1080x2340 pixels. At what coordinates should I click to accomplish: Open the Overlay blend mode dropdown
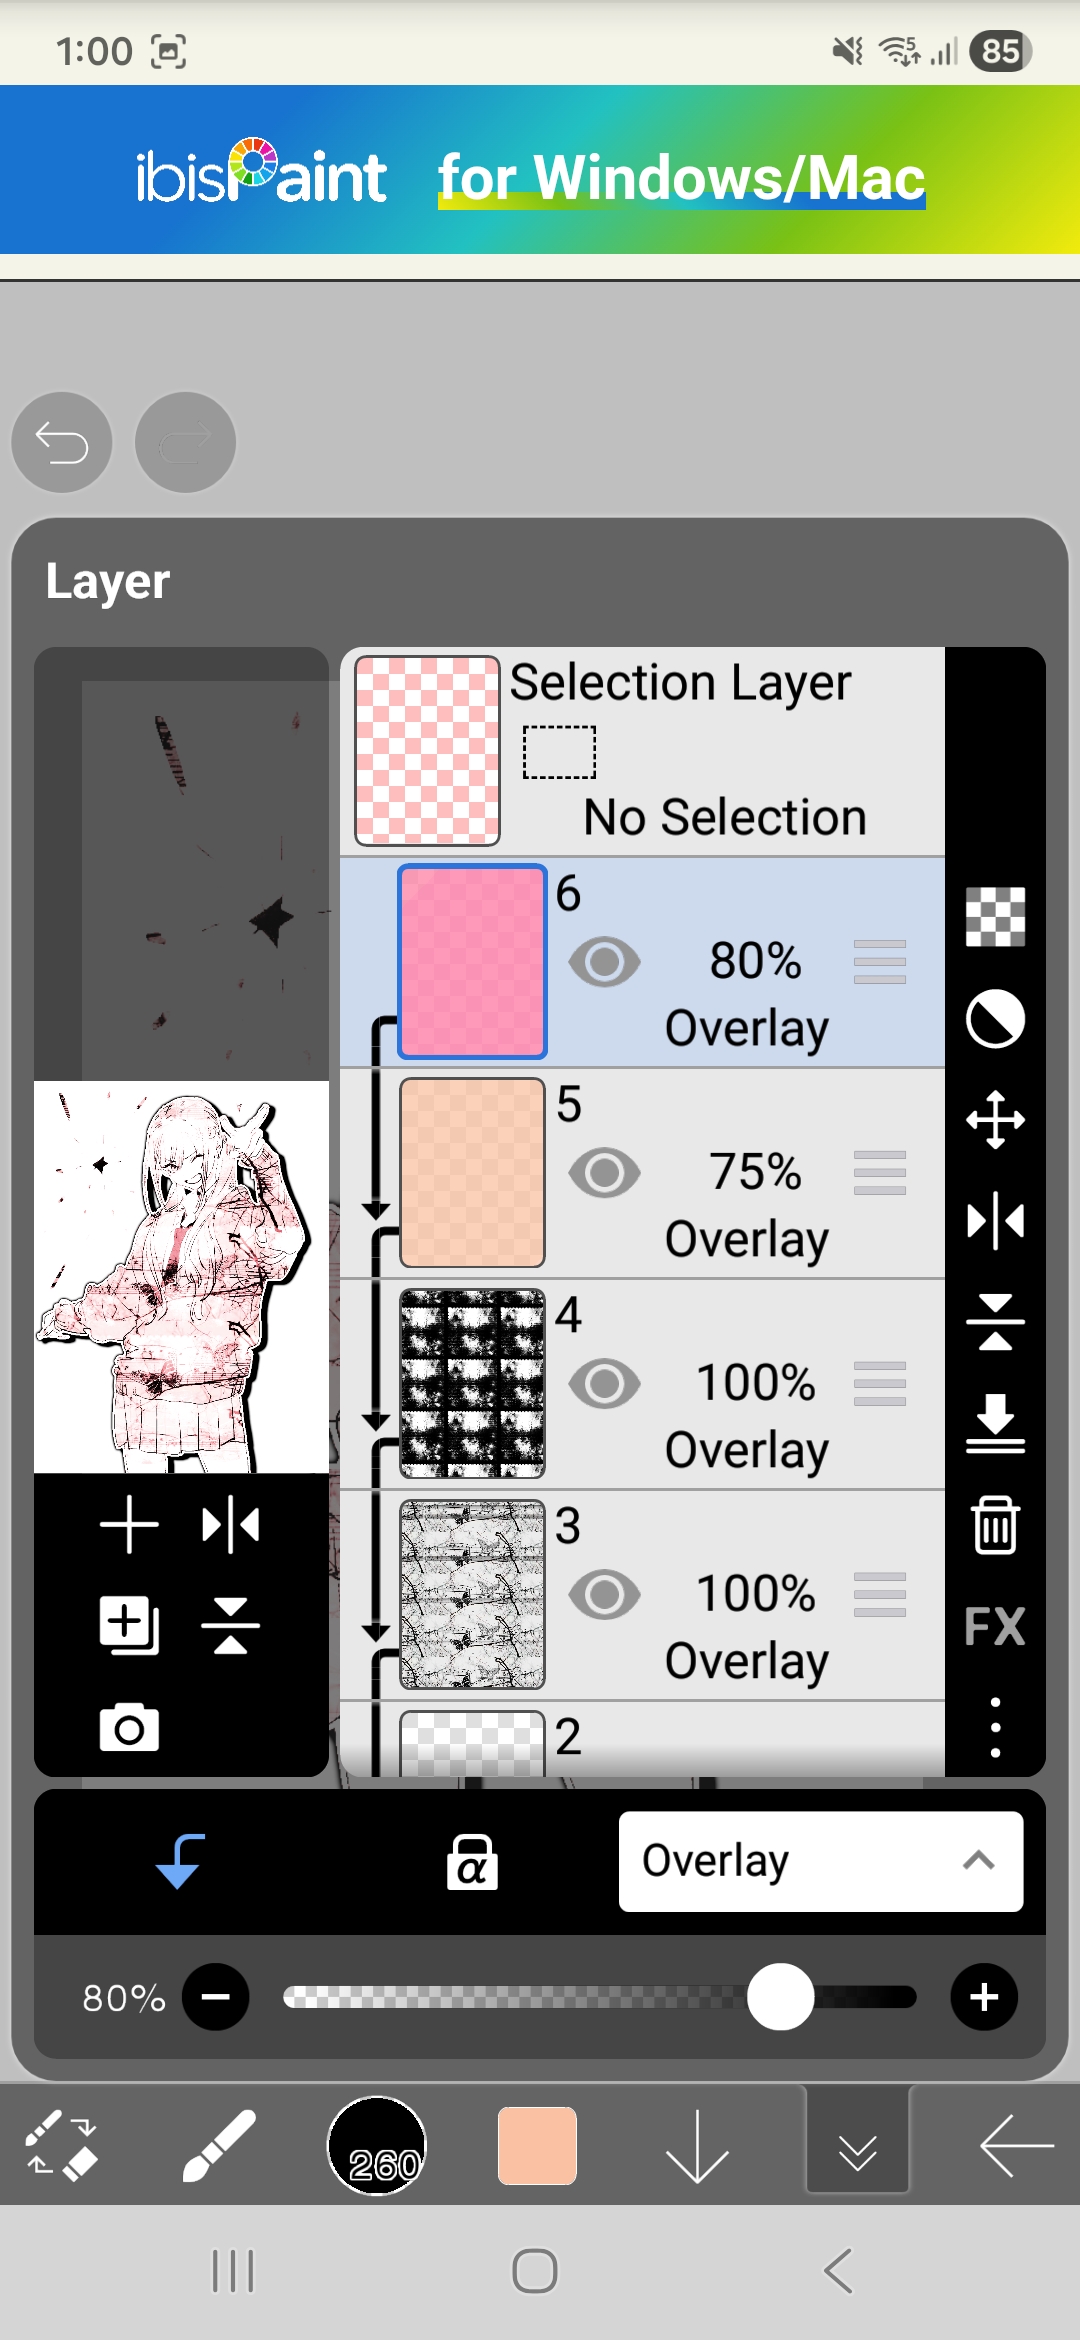pos(820,1861)
